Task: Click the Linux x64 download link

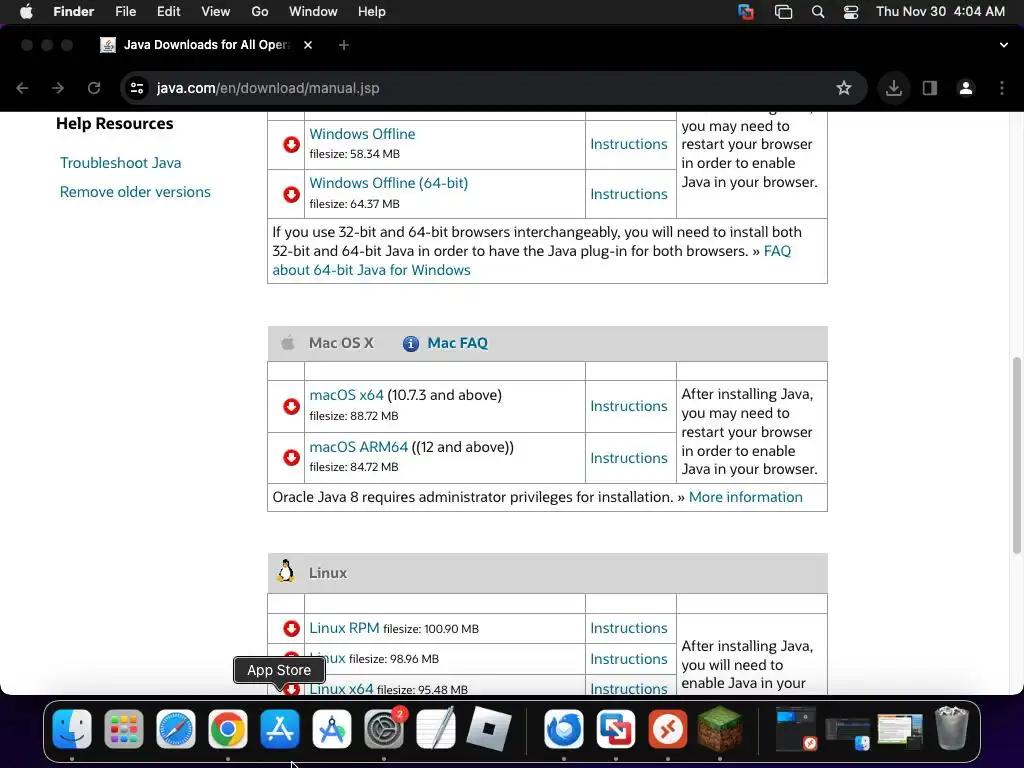Action: [x=342, y=688]
